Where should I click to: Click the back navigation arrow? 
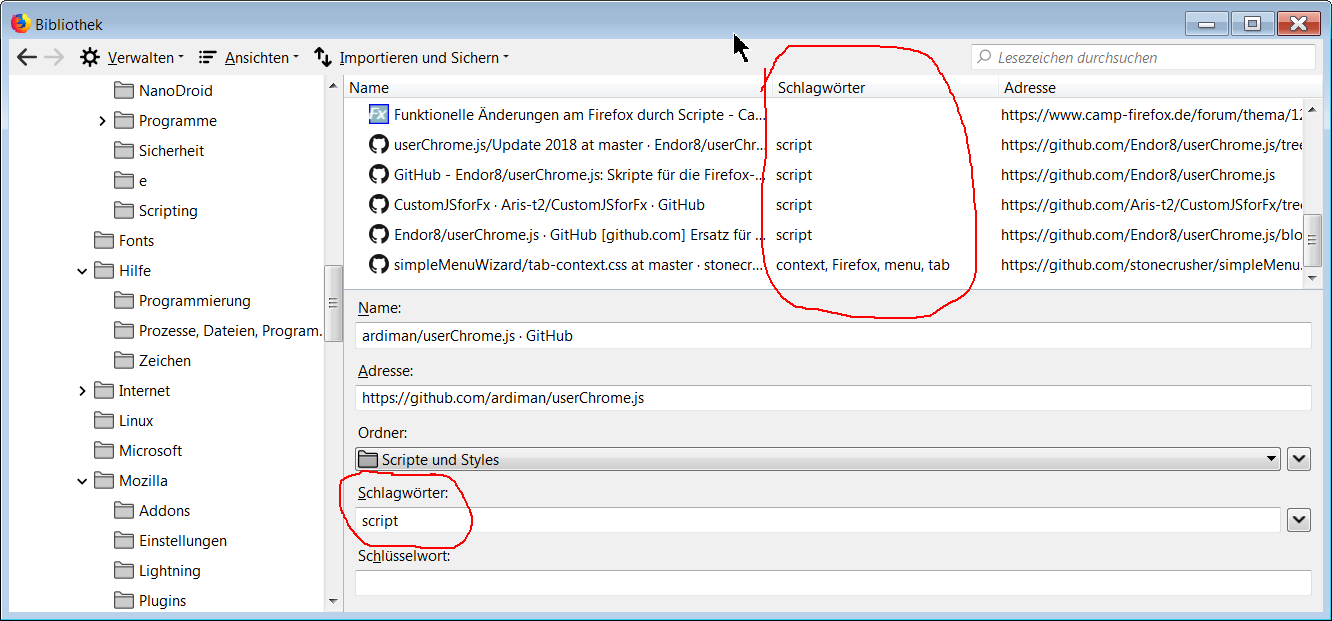coord(27,57)
